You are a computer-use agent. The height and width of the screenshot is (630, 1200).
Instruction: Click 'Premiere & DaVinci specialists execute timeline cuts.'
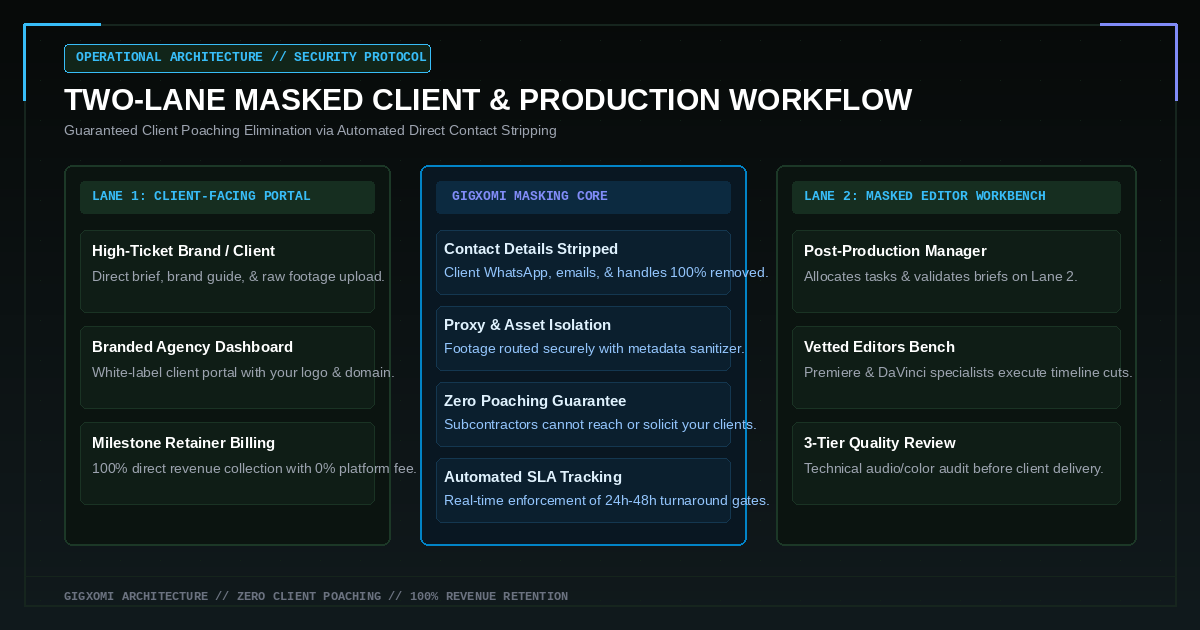coord(968,373)
